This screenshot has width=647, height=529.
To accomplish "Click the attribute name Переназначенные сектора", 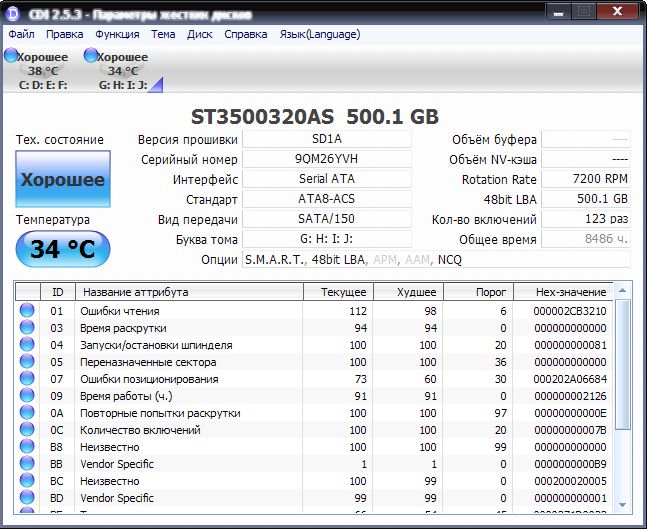I will pos(148,362).
